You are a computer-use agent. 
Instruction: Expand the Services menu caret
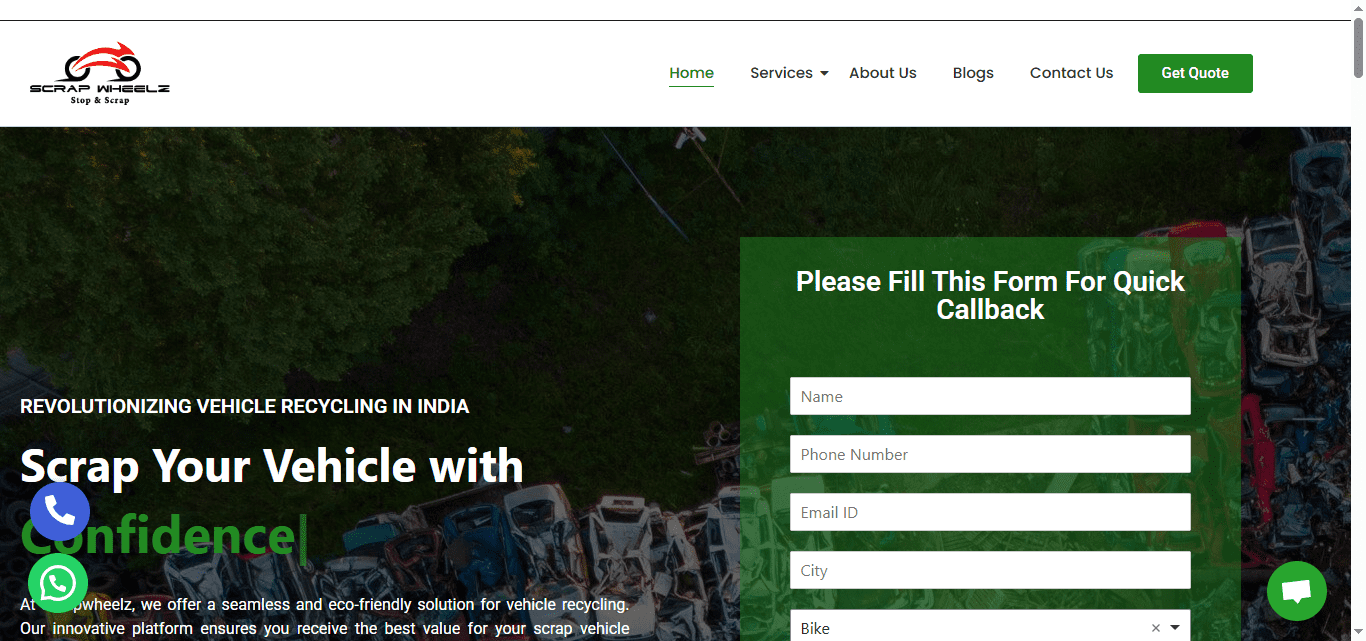[x=824, y=74]
